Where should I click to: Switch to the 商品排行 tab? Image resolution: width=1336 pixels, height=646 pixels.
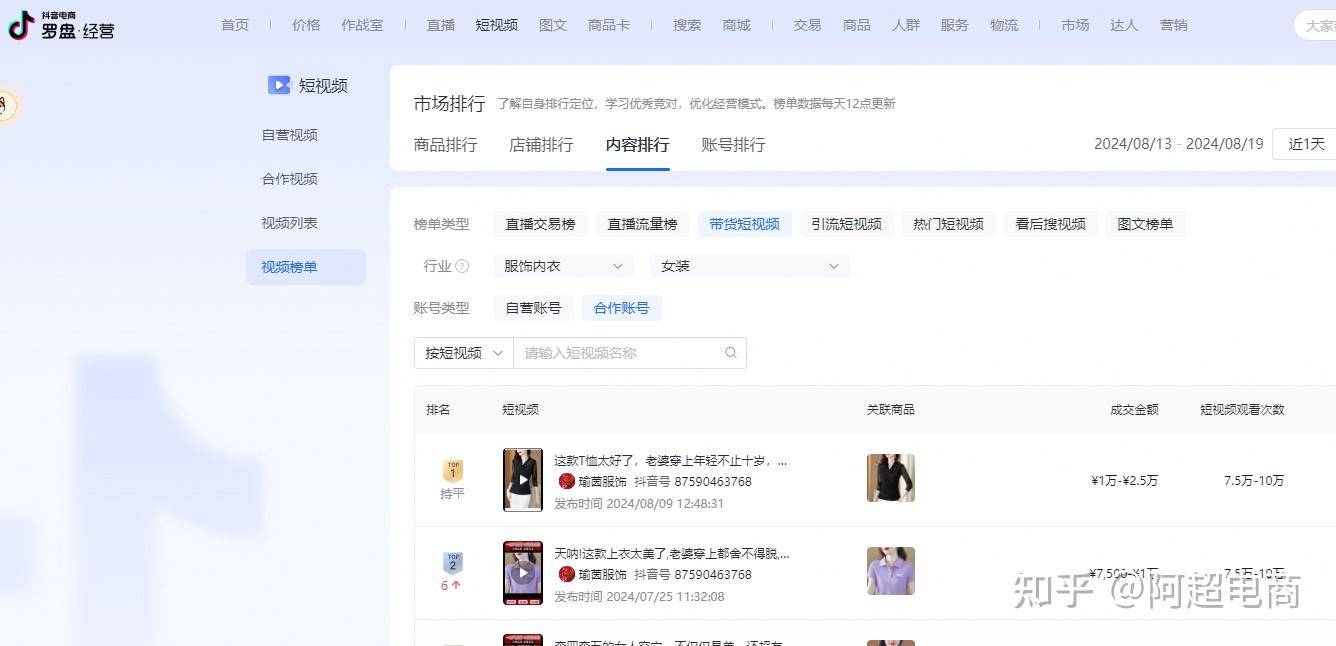446,145
